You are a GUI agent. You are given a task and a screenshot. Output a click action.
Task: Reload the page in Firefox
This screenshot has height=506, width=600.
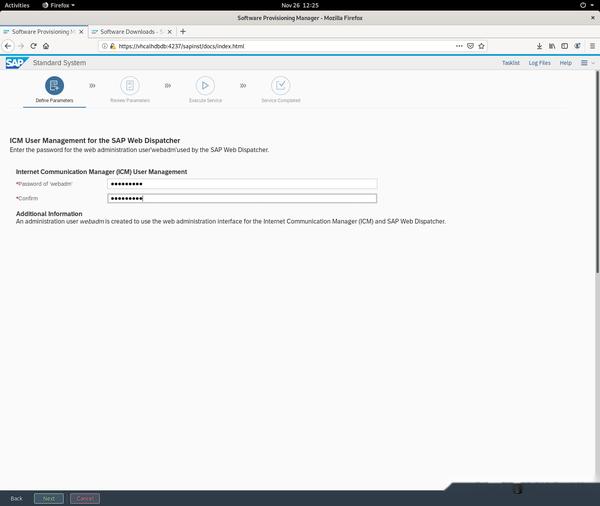click(33, 46)
